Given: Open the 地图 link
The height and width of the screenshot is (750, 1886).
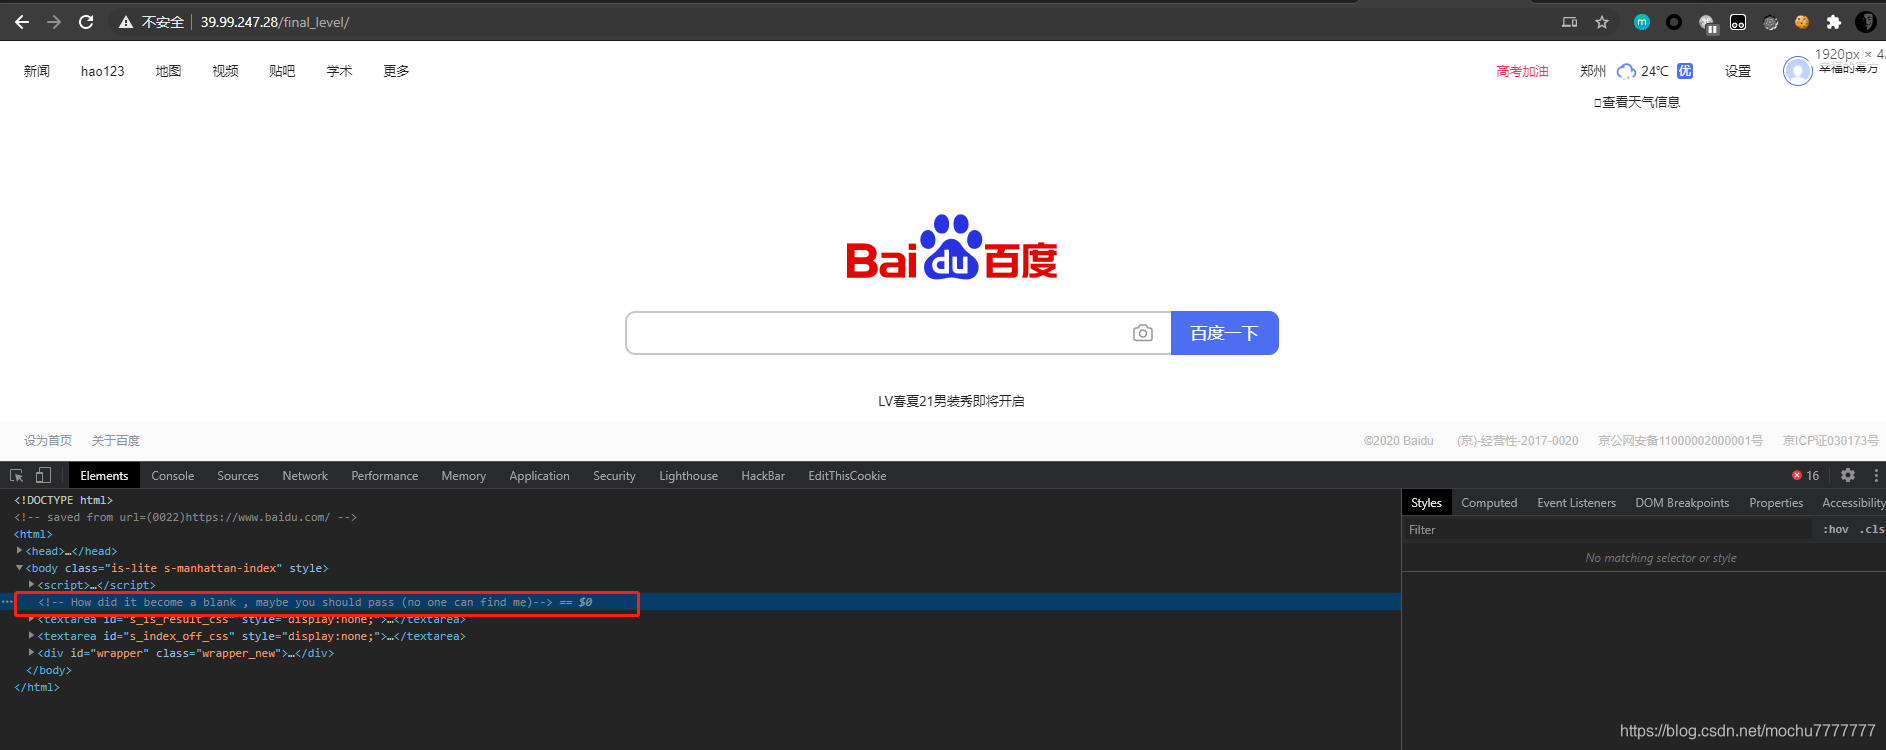Looking at the screenshot, I should point(168,71).
